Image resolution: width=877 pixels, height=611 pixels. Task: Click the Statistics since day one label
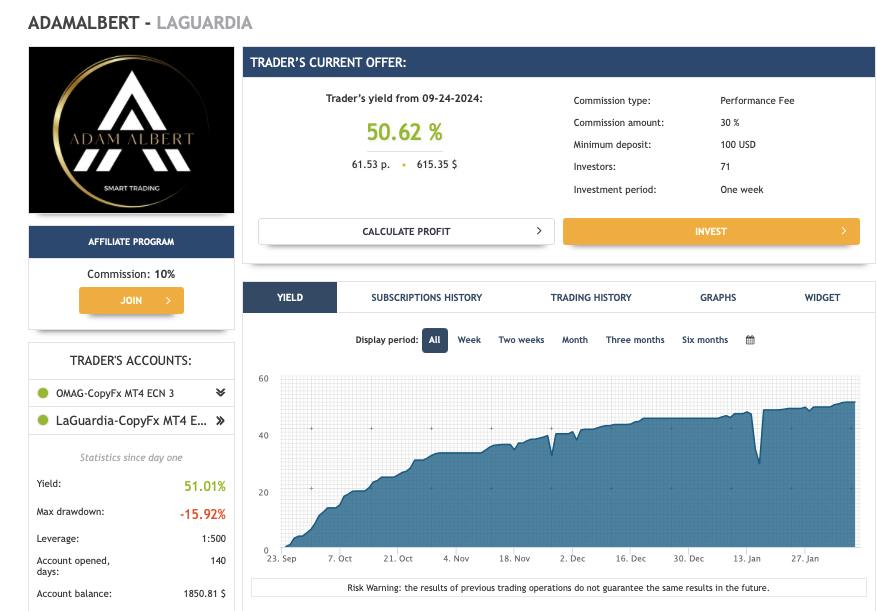point(131,458)
